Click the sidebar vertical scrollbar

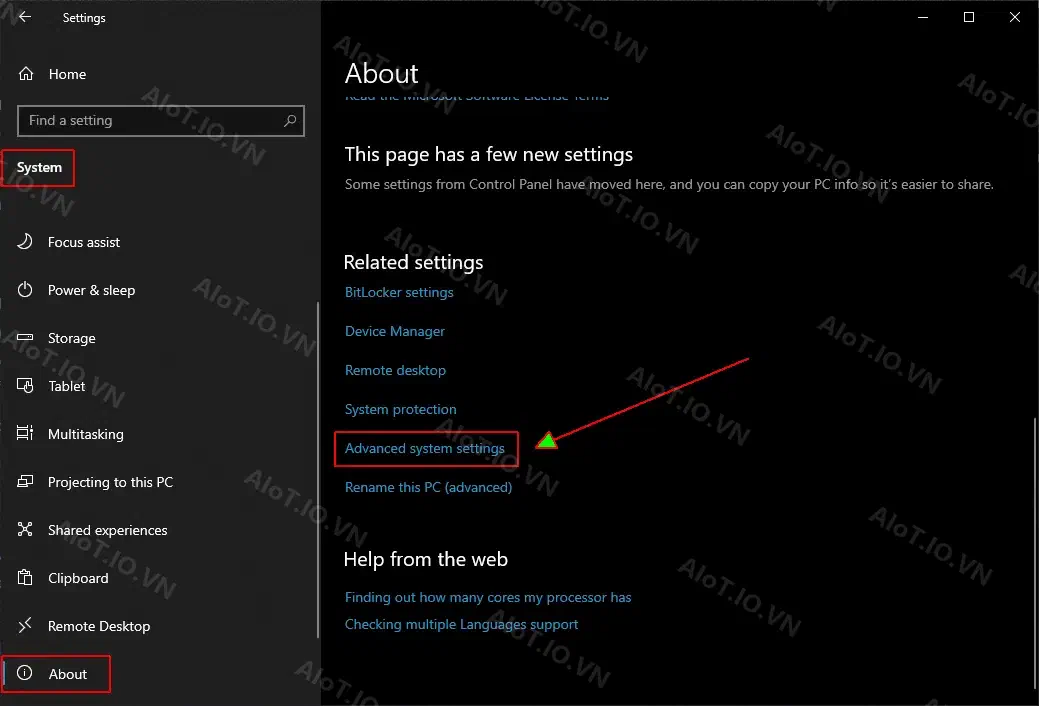coord(318,470)
